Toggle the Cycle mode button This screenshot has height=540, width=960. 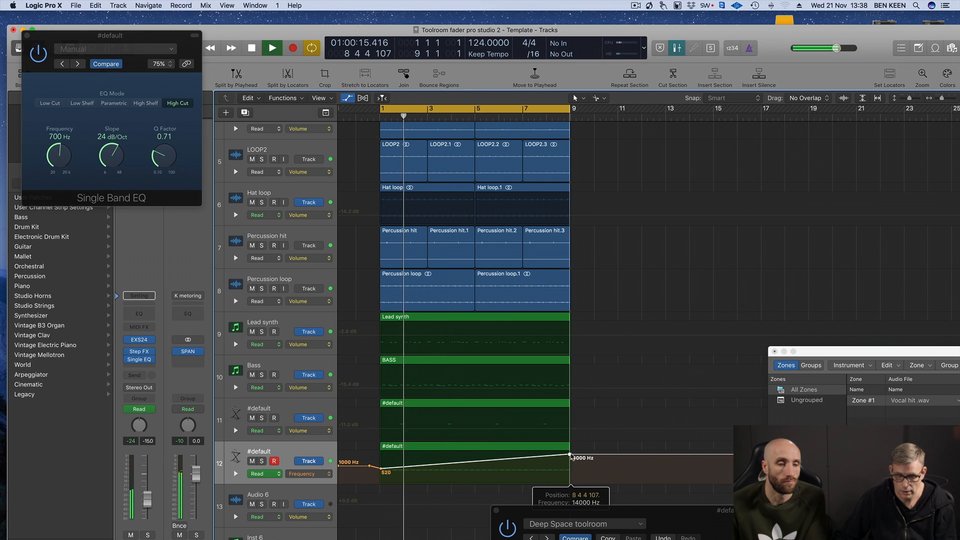click(312, 48)
